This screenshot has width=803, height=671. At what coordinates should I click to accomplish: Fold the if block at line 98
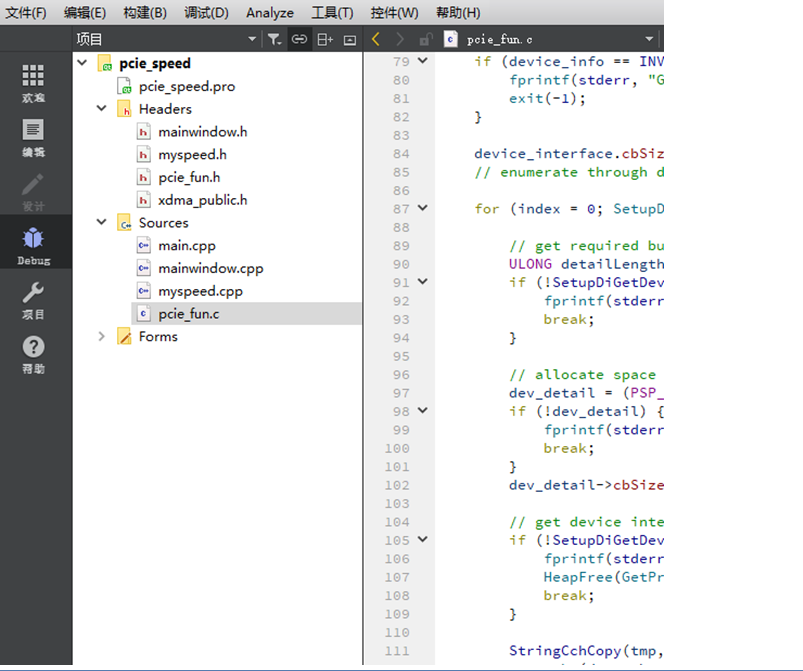click(x=422, y=410)
